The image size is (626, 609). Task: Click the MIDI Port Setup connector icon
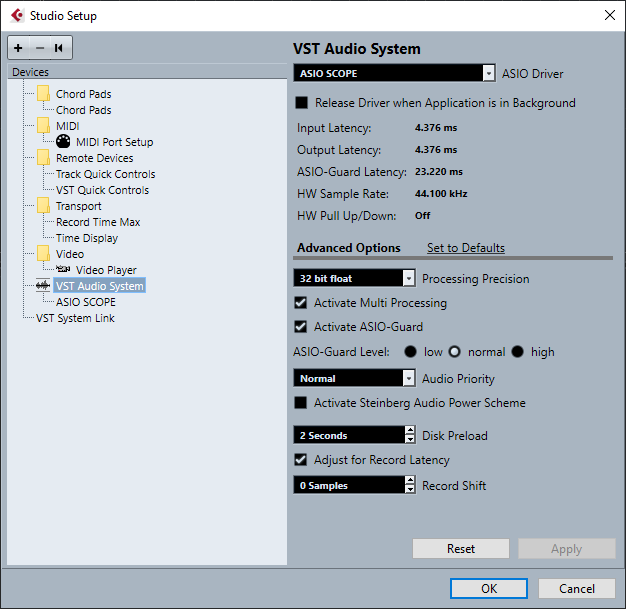coord(63,141)
